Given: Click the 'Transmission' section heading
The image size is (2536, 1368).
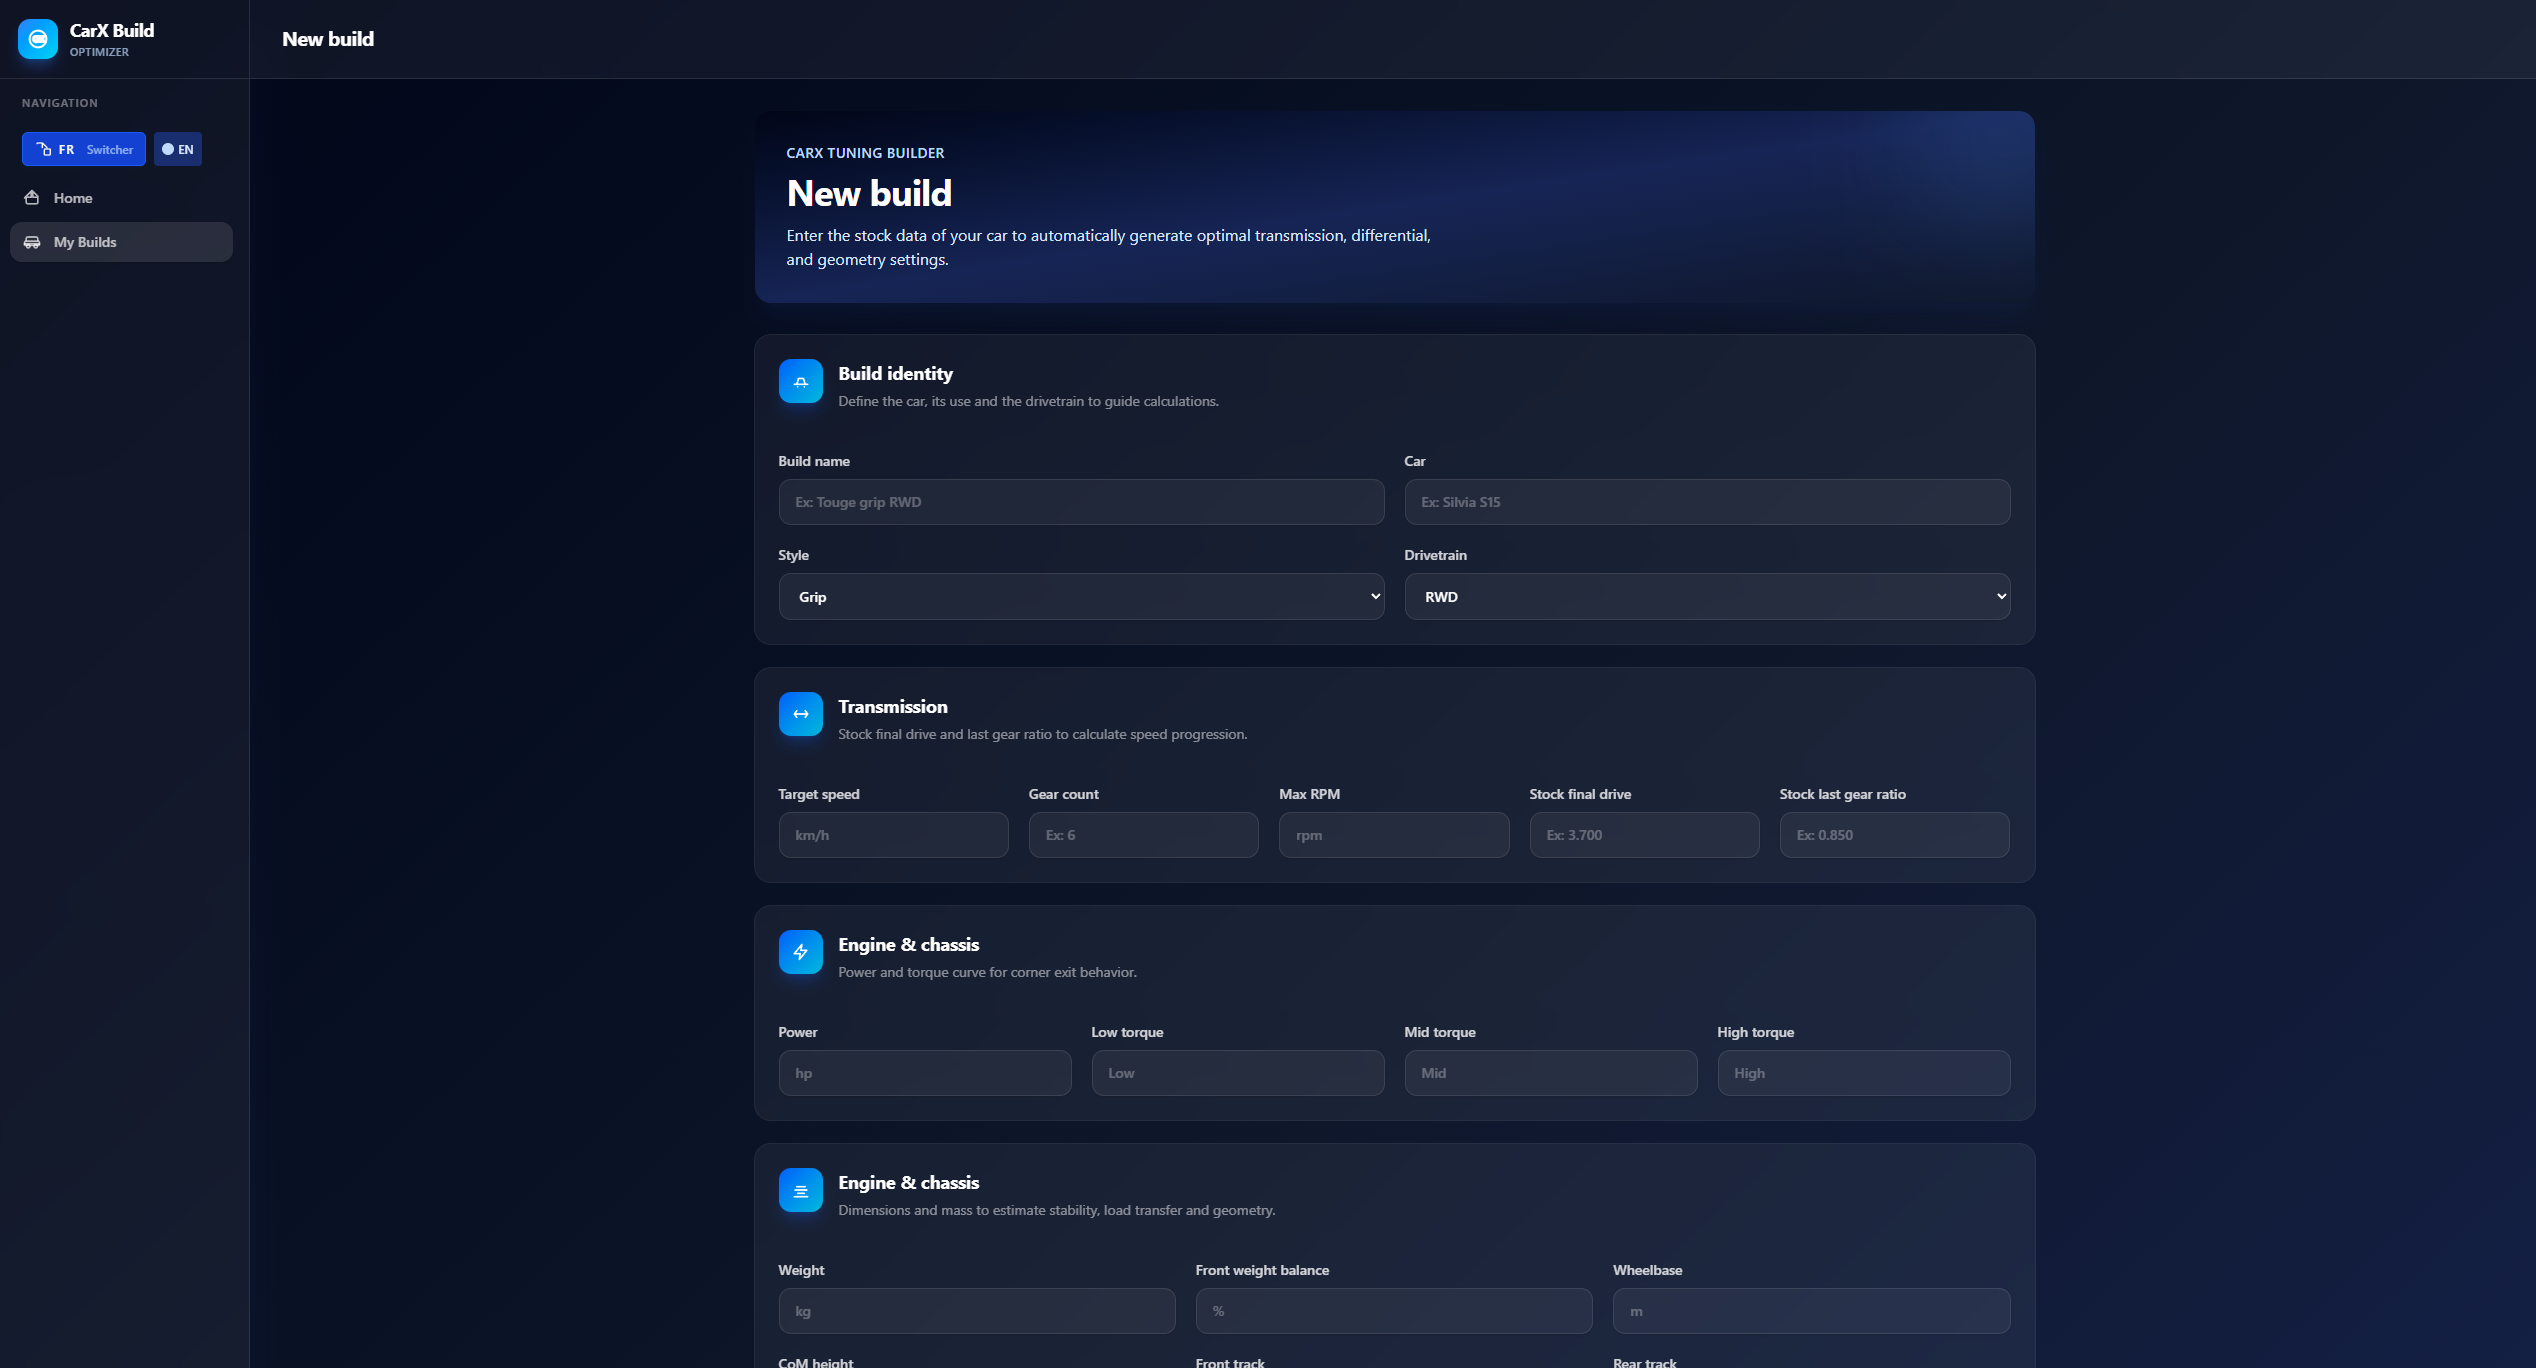Looking at the screenshot, I should pyautogui.click(x=892, y=706).
